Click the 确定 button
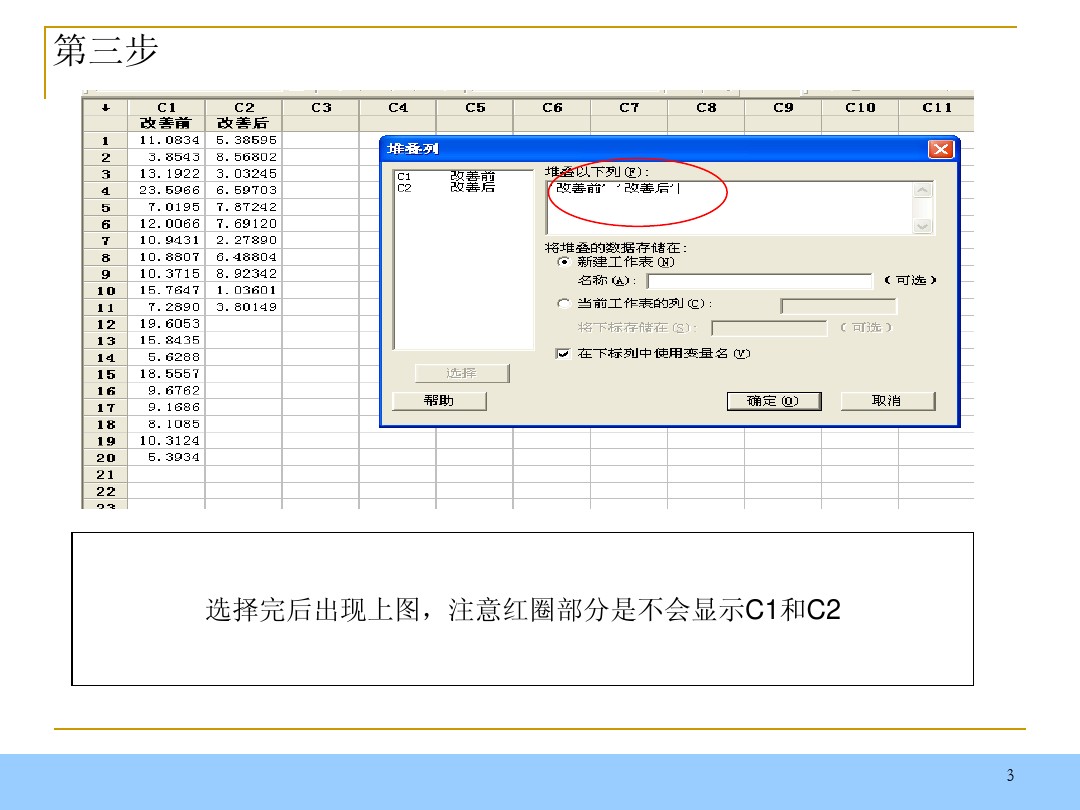1080x810 pixels. pyautogui.click(x=775, y=400)
